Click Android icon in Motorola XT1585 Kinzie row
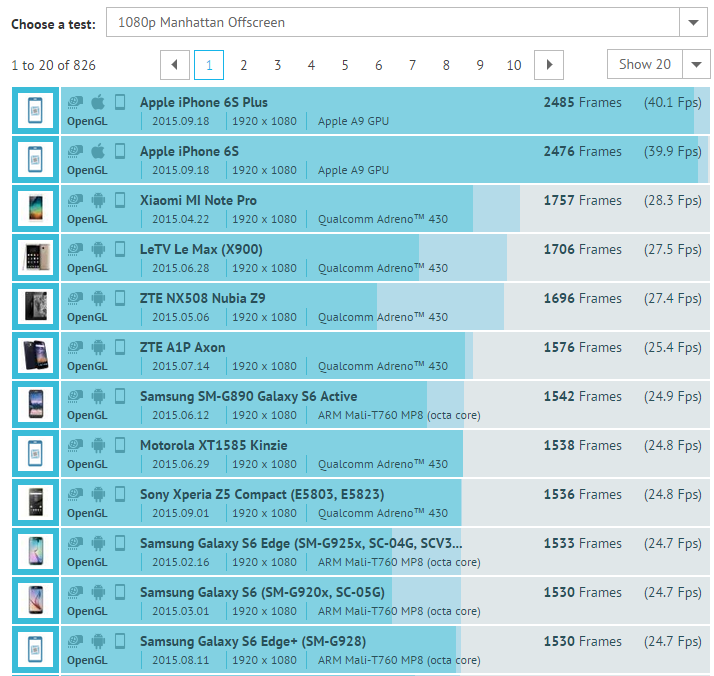The height and width of the screenshot is (676, 714). [x=98, y=445]
